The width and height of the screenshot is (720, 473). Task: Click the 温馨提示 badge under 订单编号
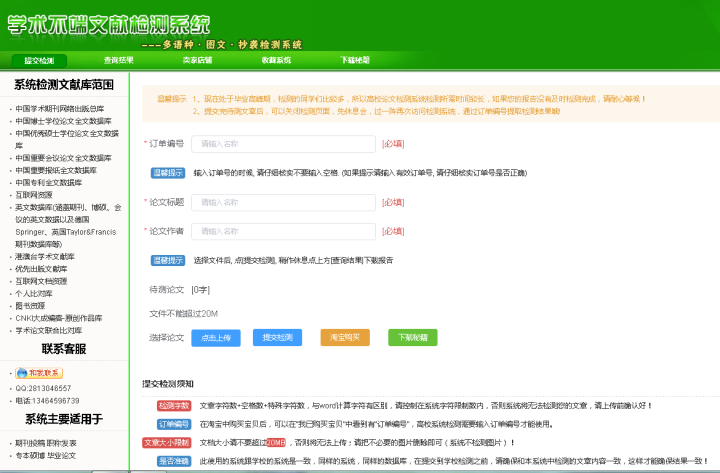(x=168, y=173)
